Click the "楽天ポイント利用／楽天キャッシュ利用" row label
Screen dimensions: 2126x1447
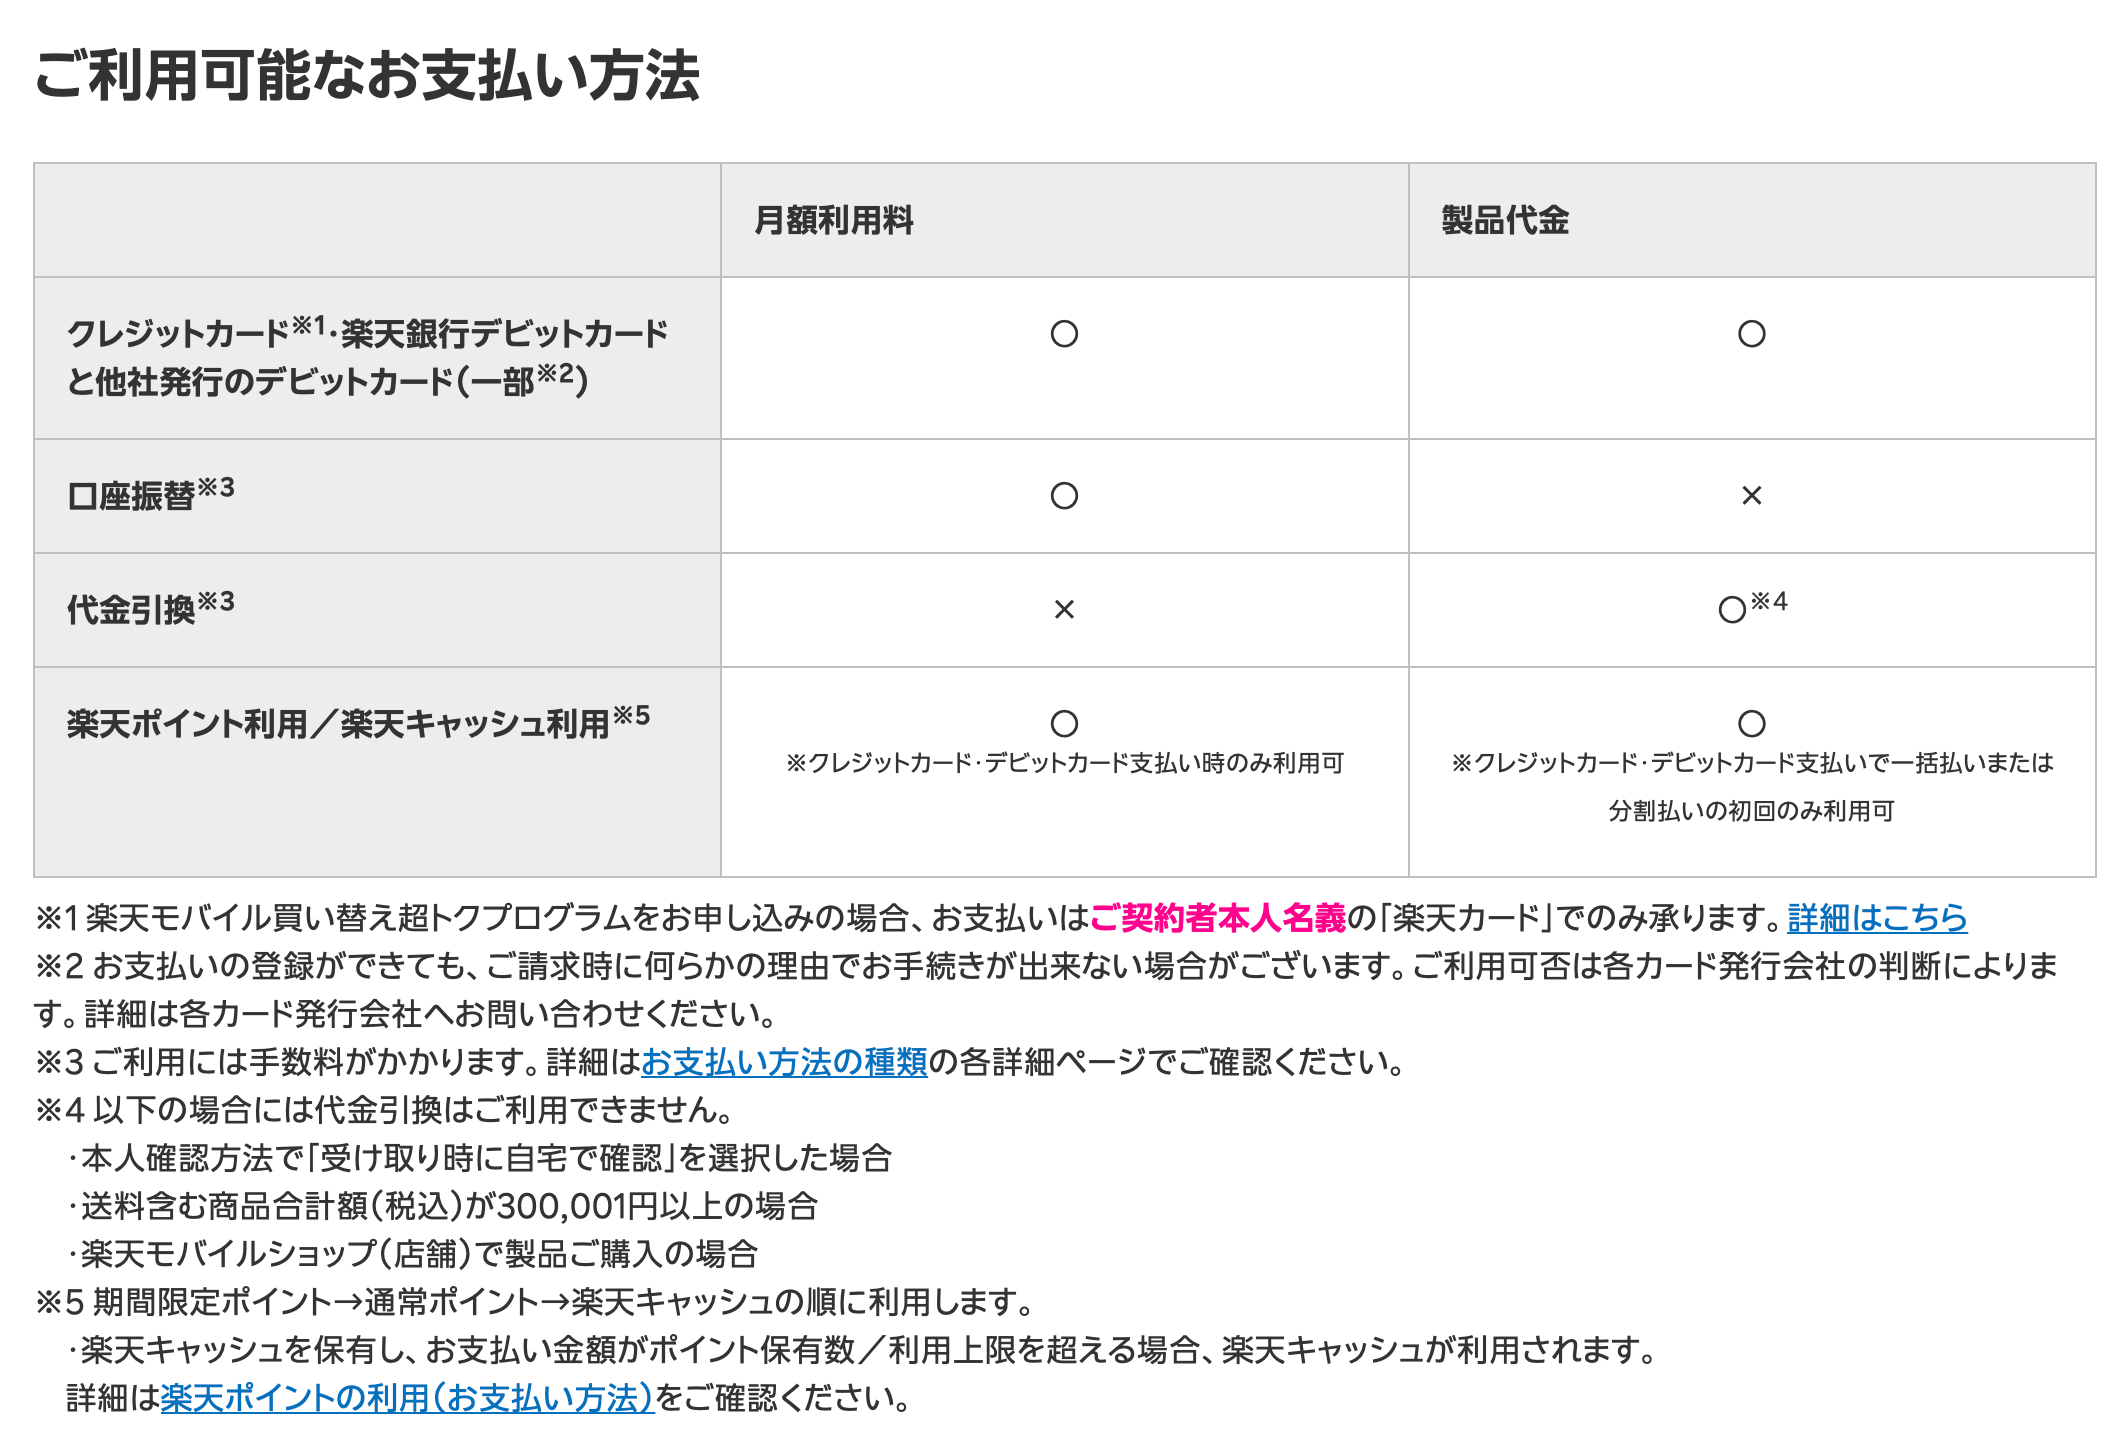click(x=338, y=724)
